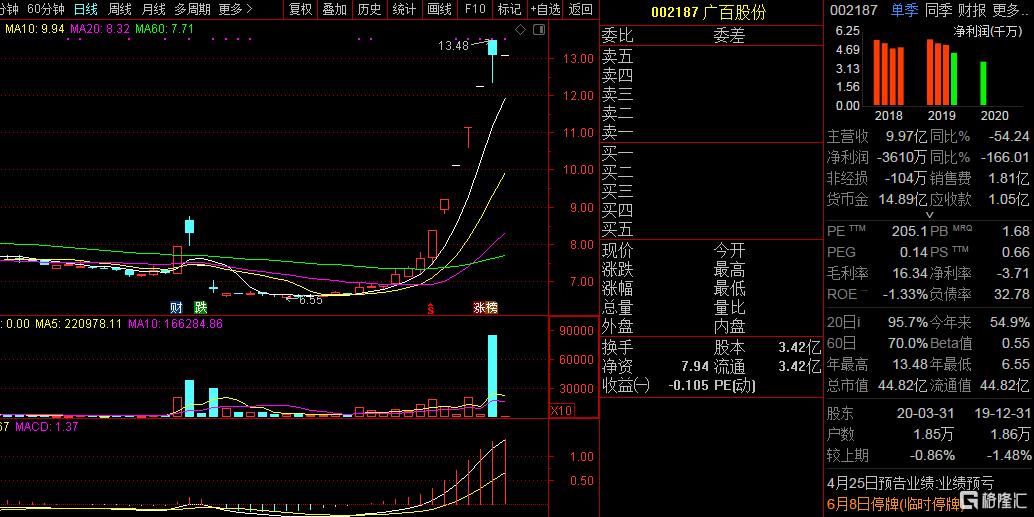Click the MACD: 1.37 indicator label
The width and height of the screenshot is (1034, 517).
point(47,427)
